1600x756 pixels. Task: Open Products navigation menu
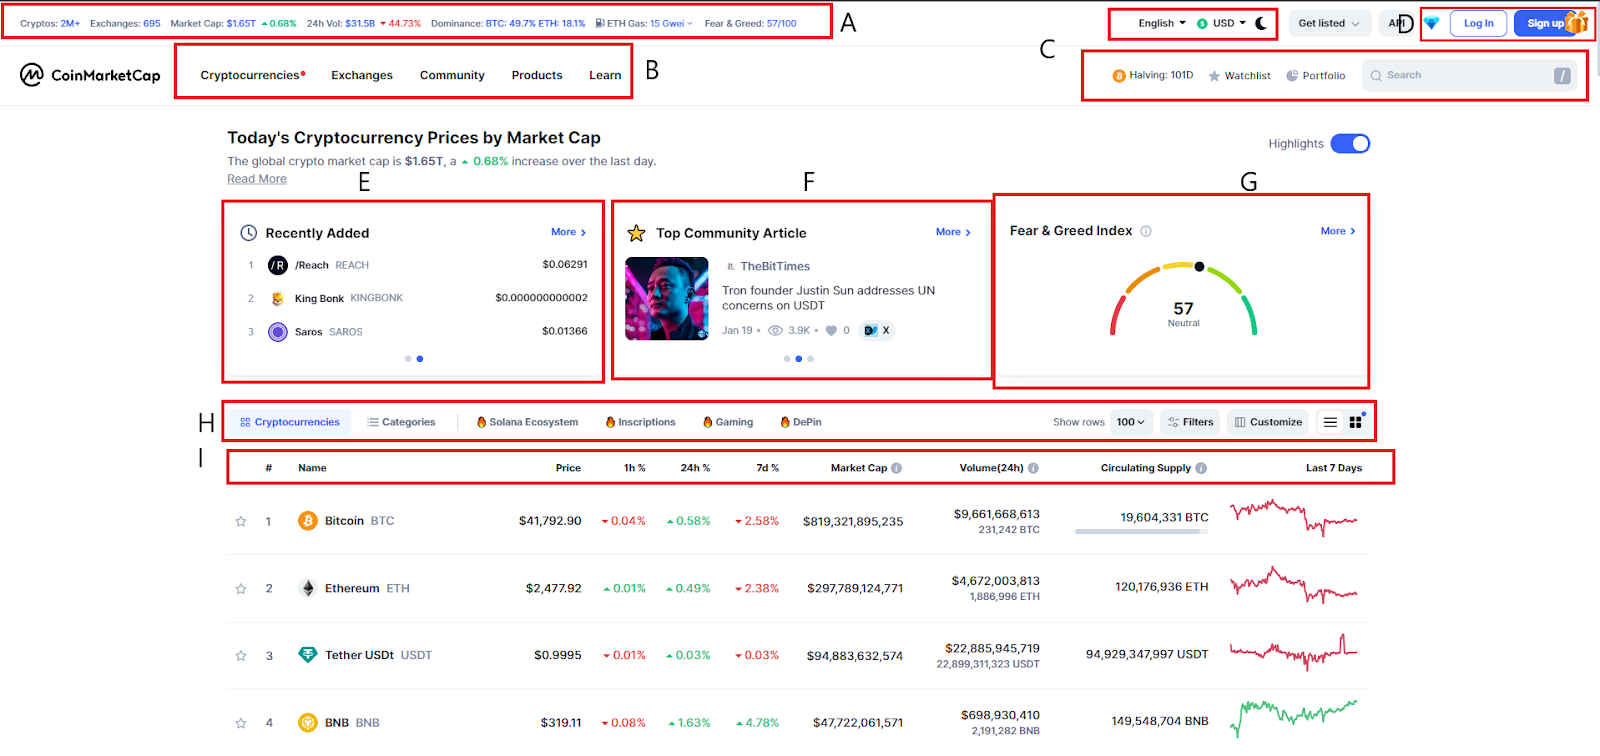[x=537, y=75]
